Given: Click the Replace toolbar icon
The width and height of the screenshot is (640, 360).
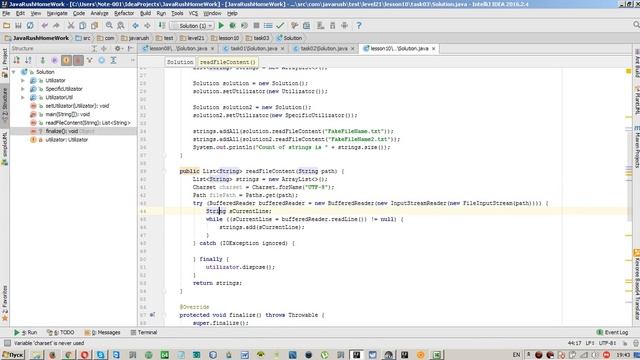Looking at the screenshot, I should click(x=121, y=26).
